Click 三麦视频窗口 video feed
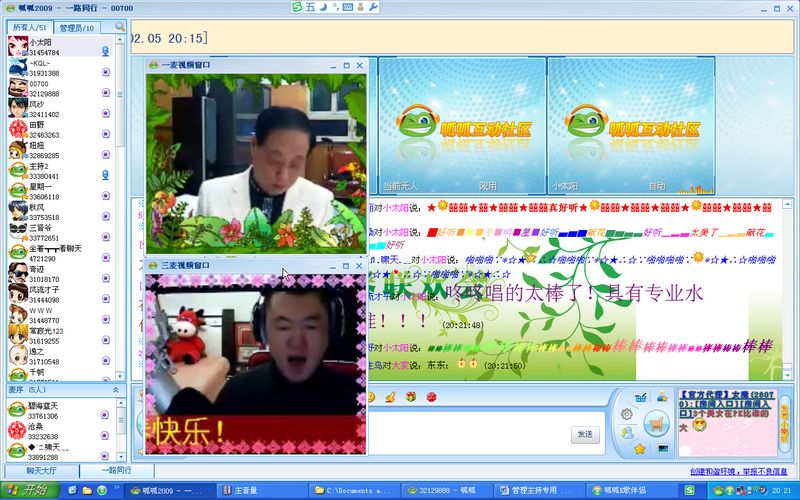 click(256, 364)
